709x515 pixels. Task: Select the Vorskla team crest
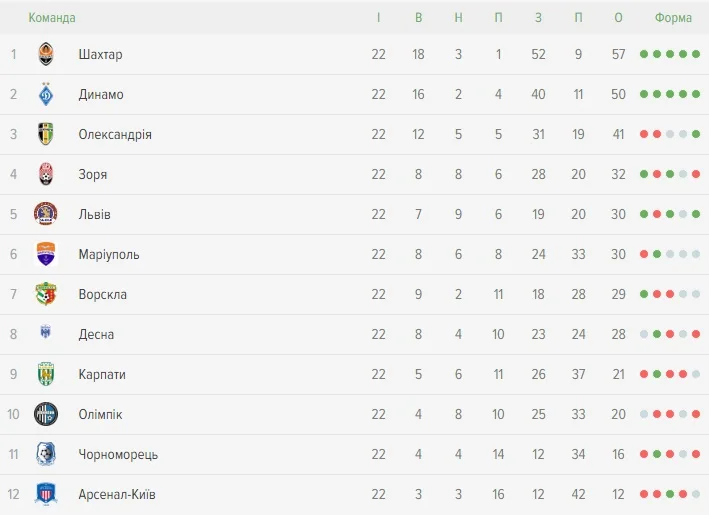[46, 294]
